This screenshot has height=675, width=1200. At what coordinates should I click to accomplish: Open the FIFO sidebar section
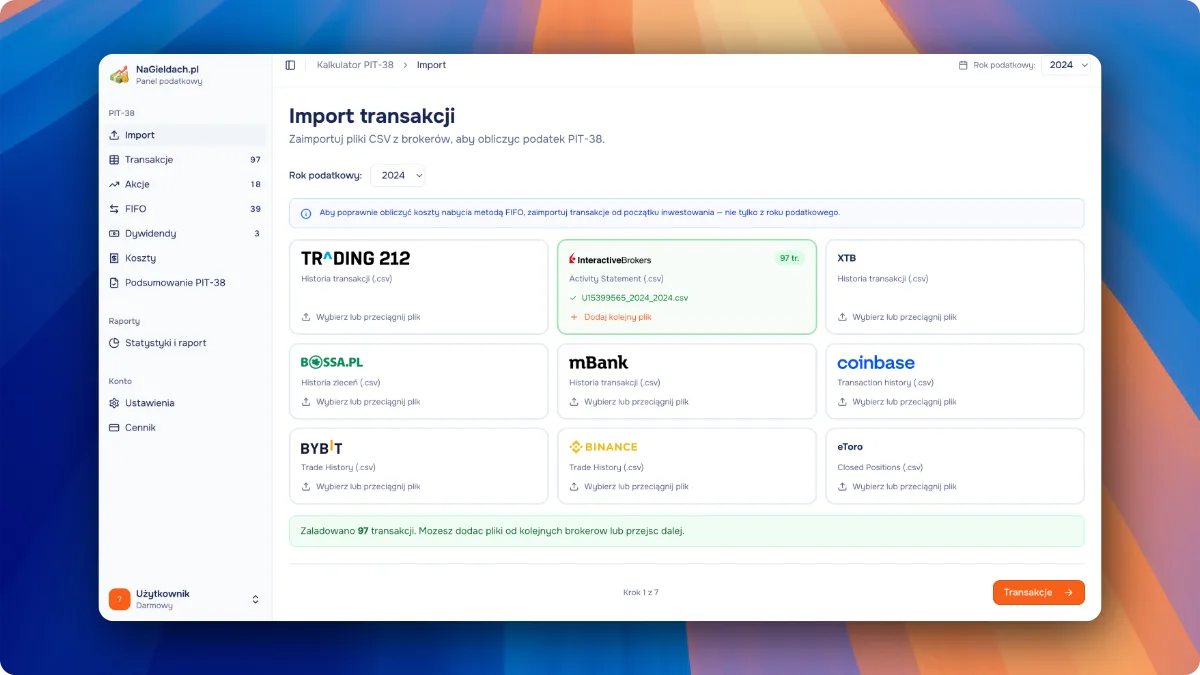coord(136,209)
